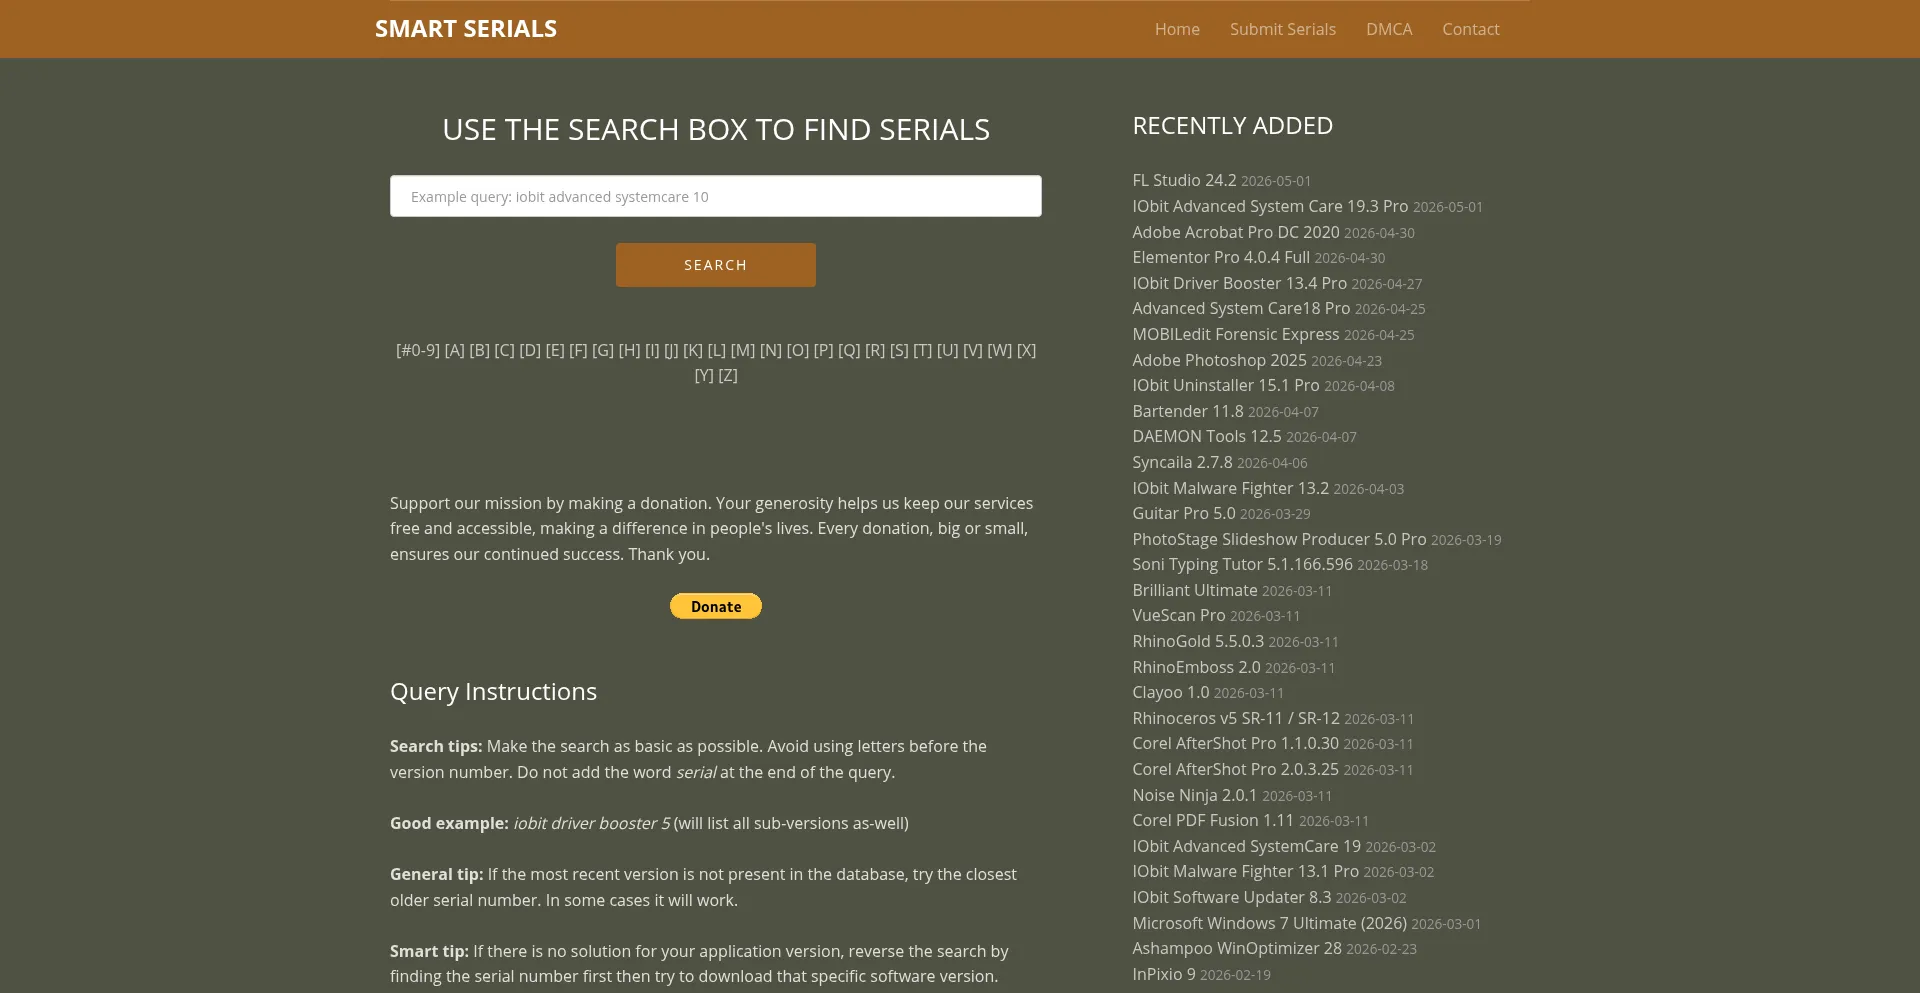The image size is (1920, 993).
Task: Open IObit Malware Fighter 13.1 Pro
Action: [1245, 871]
